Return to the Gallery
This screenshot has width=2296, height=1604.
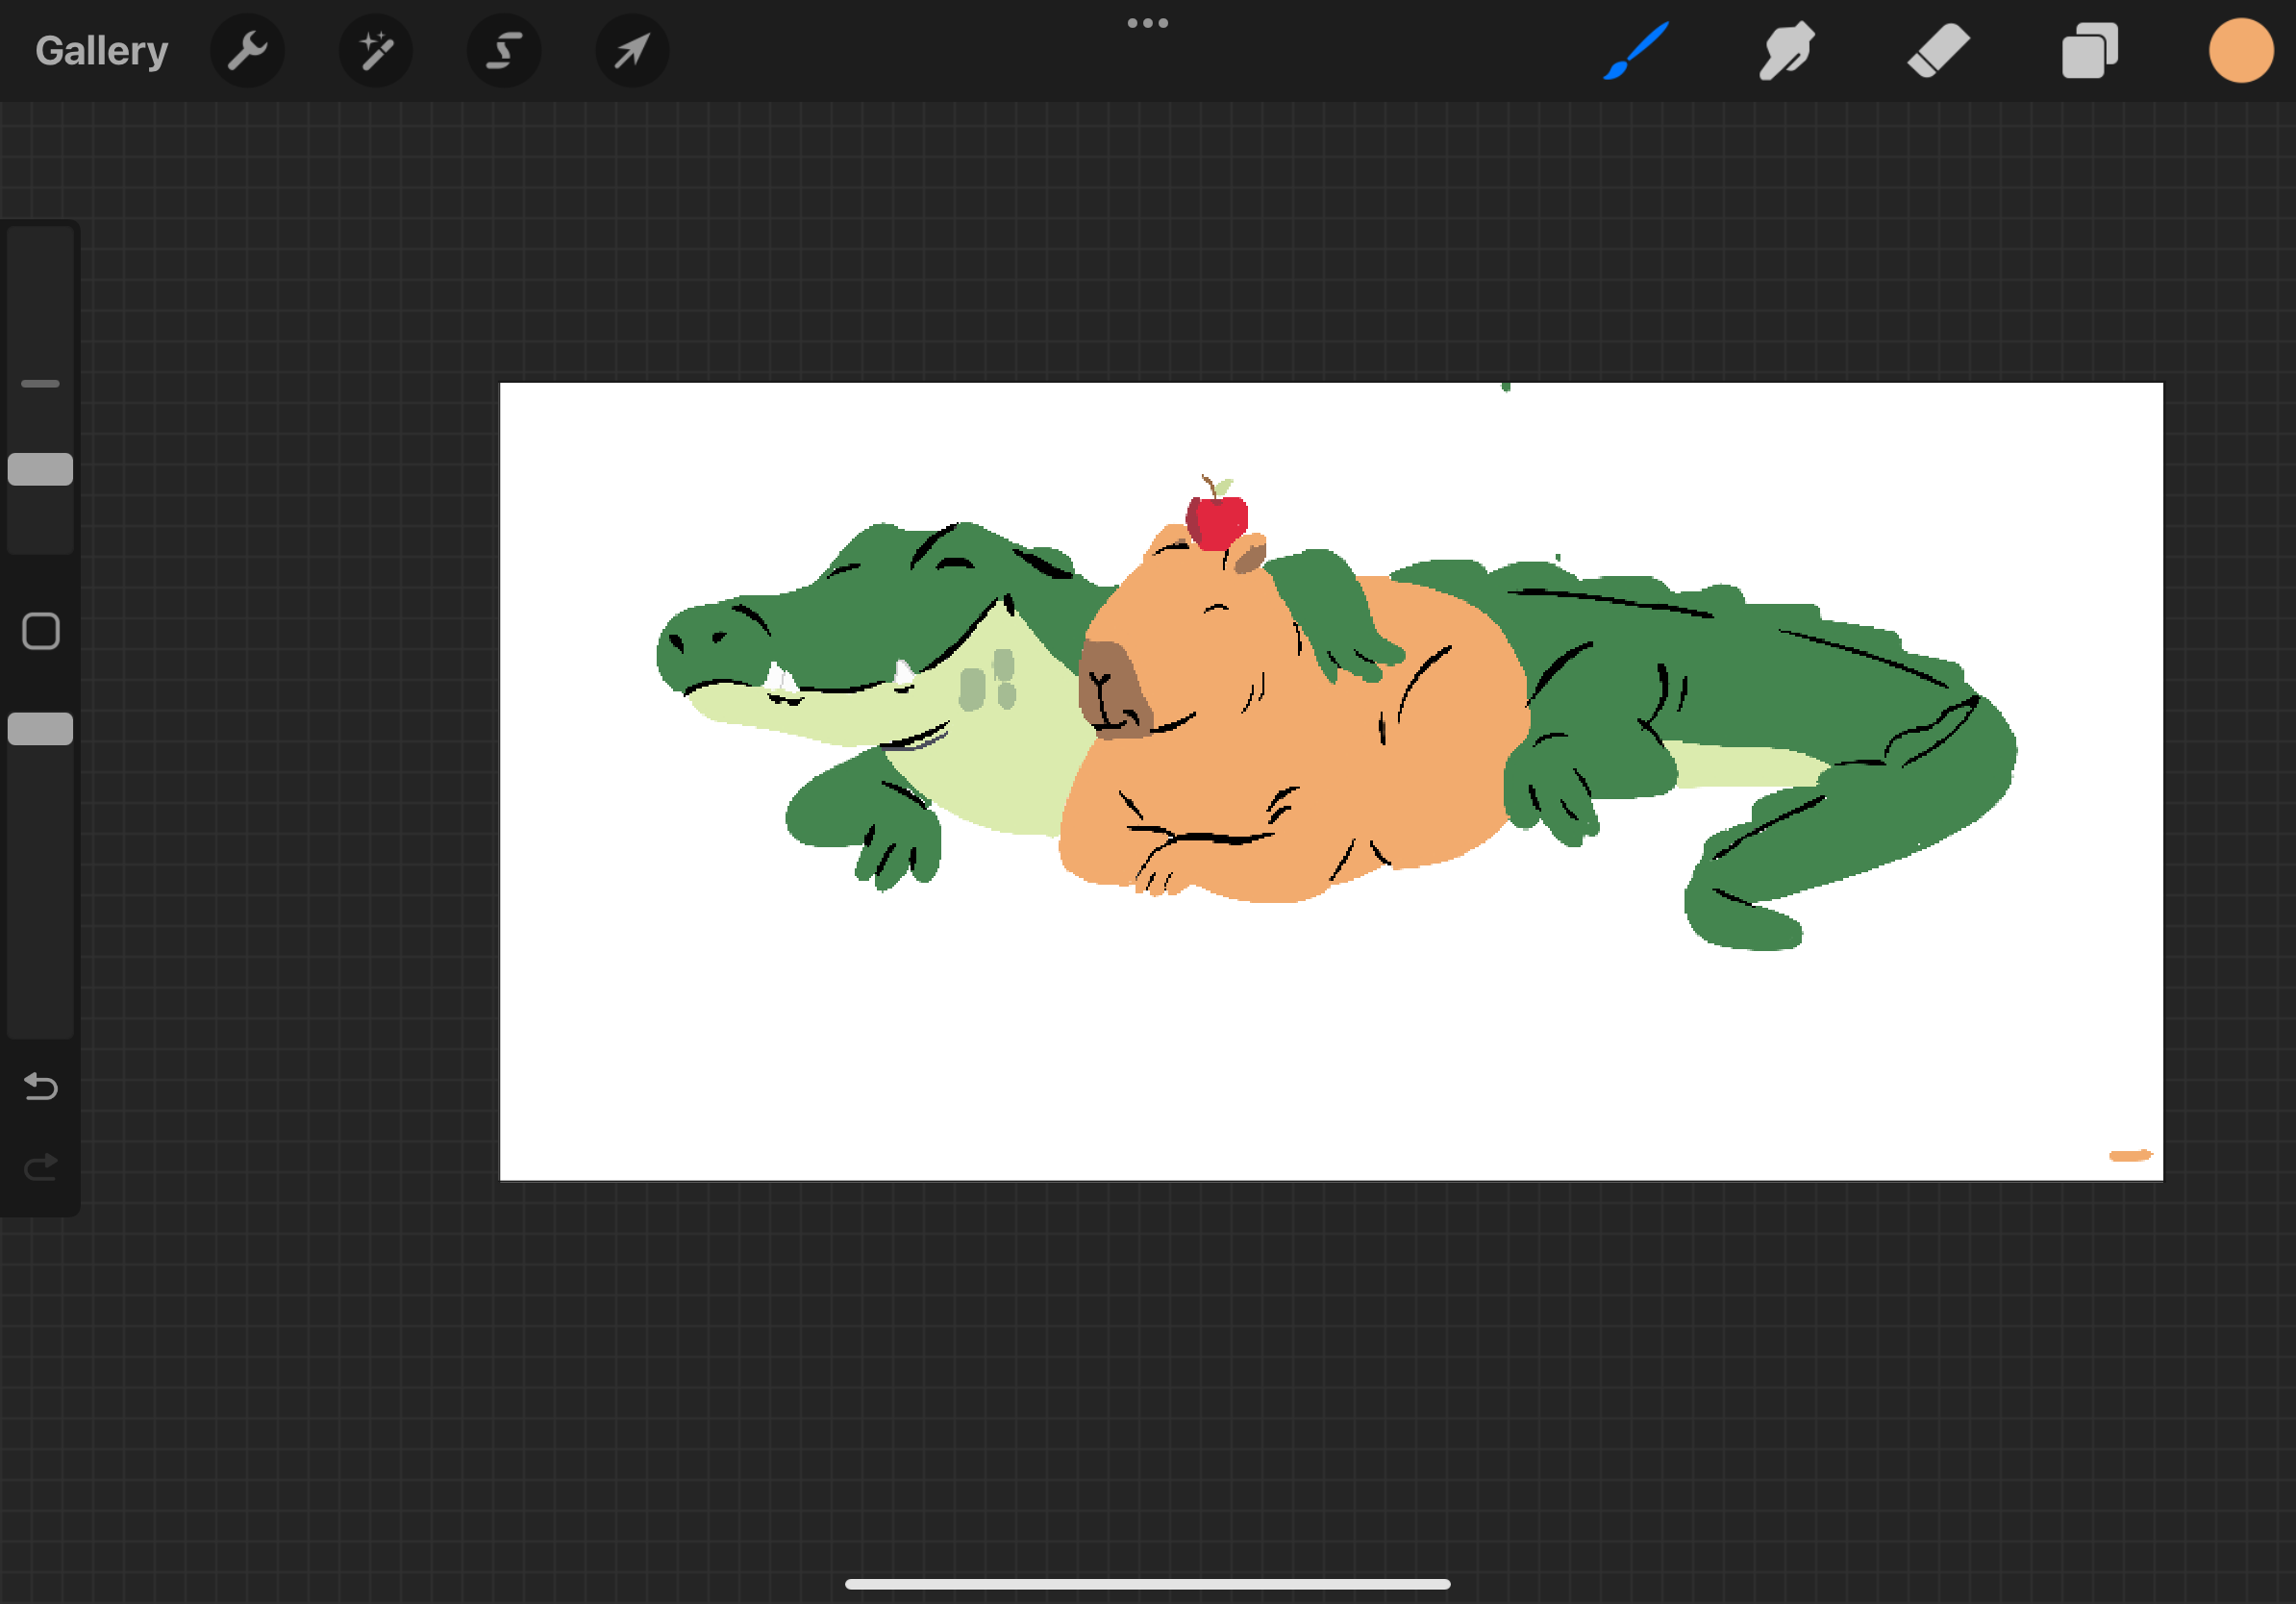[101, 50]
